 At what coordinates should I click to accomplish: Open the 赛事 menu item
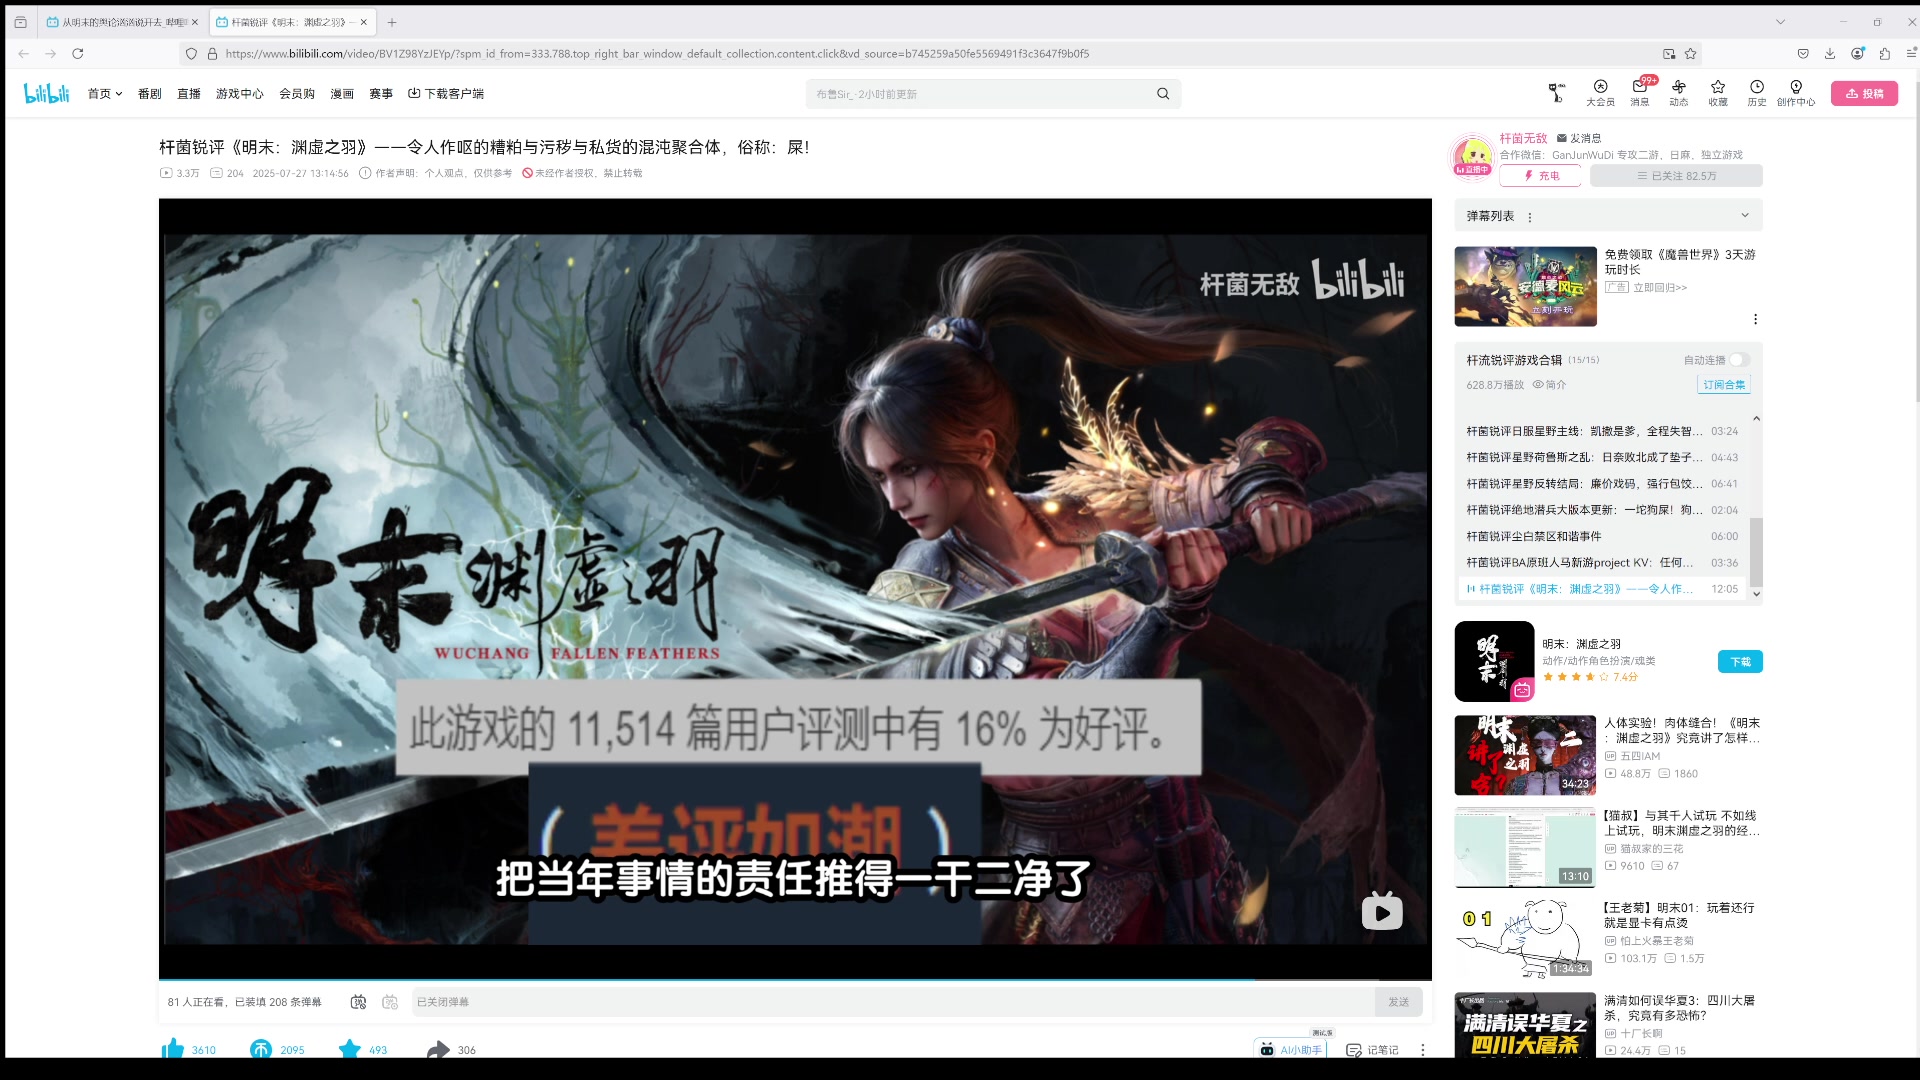[381, 94]
